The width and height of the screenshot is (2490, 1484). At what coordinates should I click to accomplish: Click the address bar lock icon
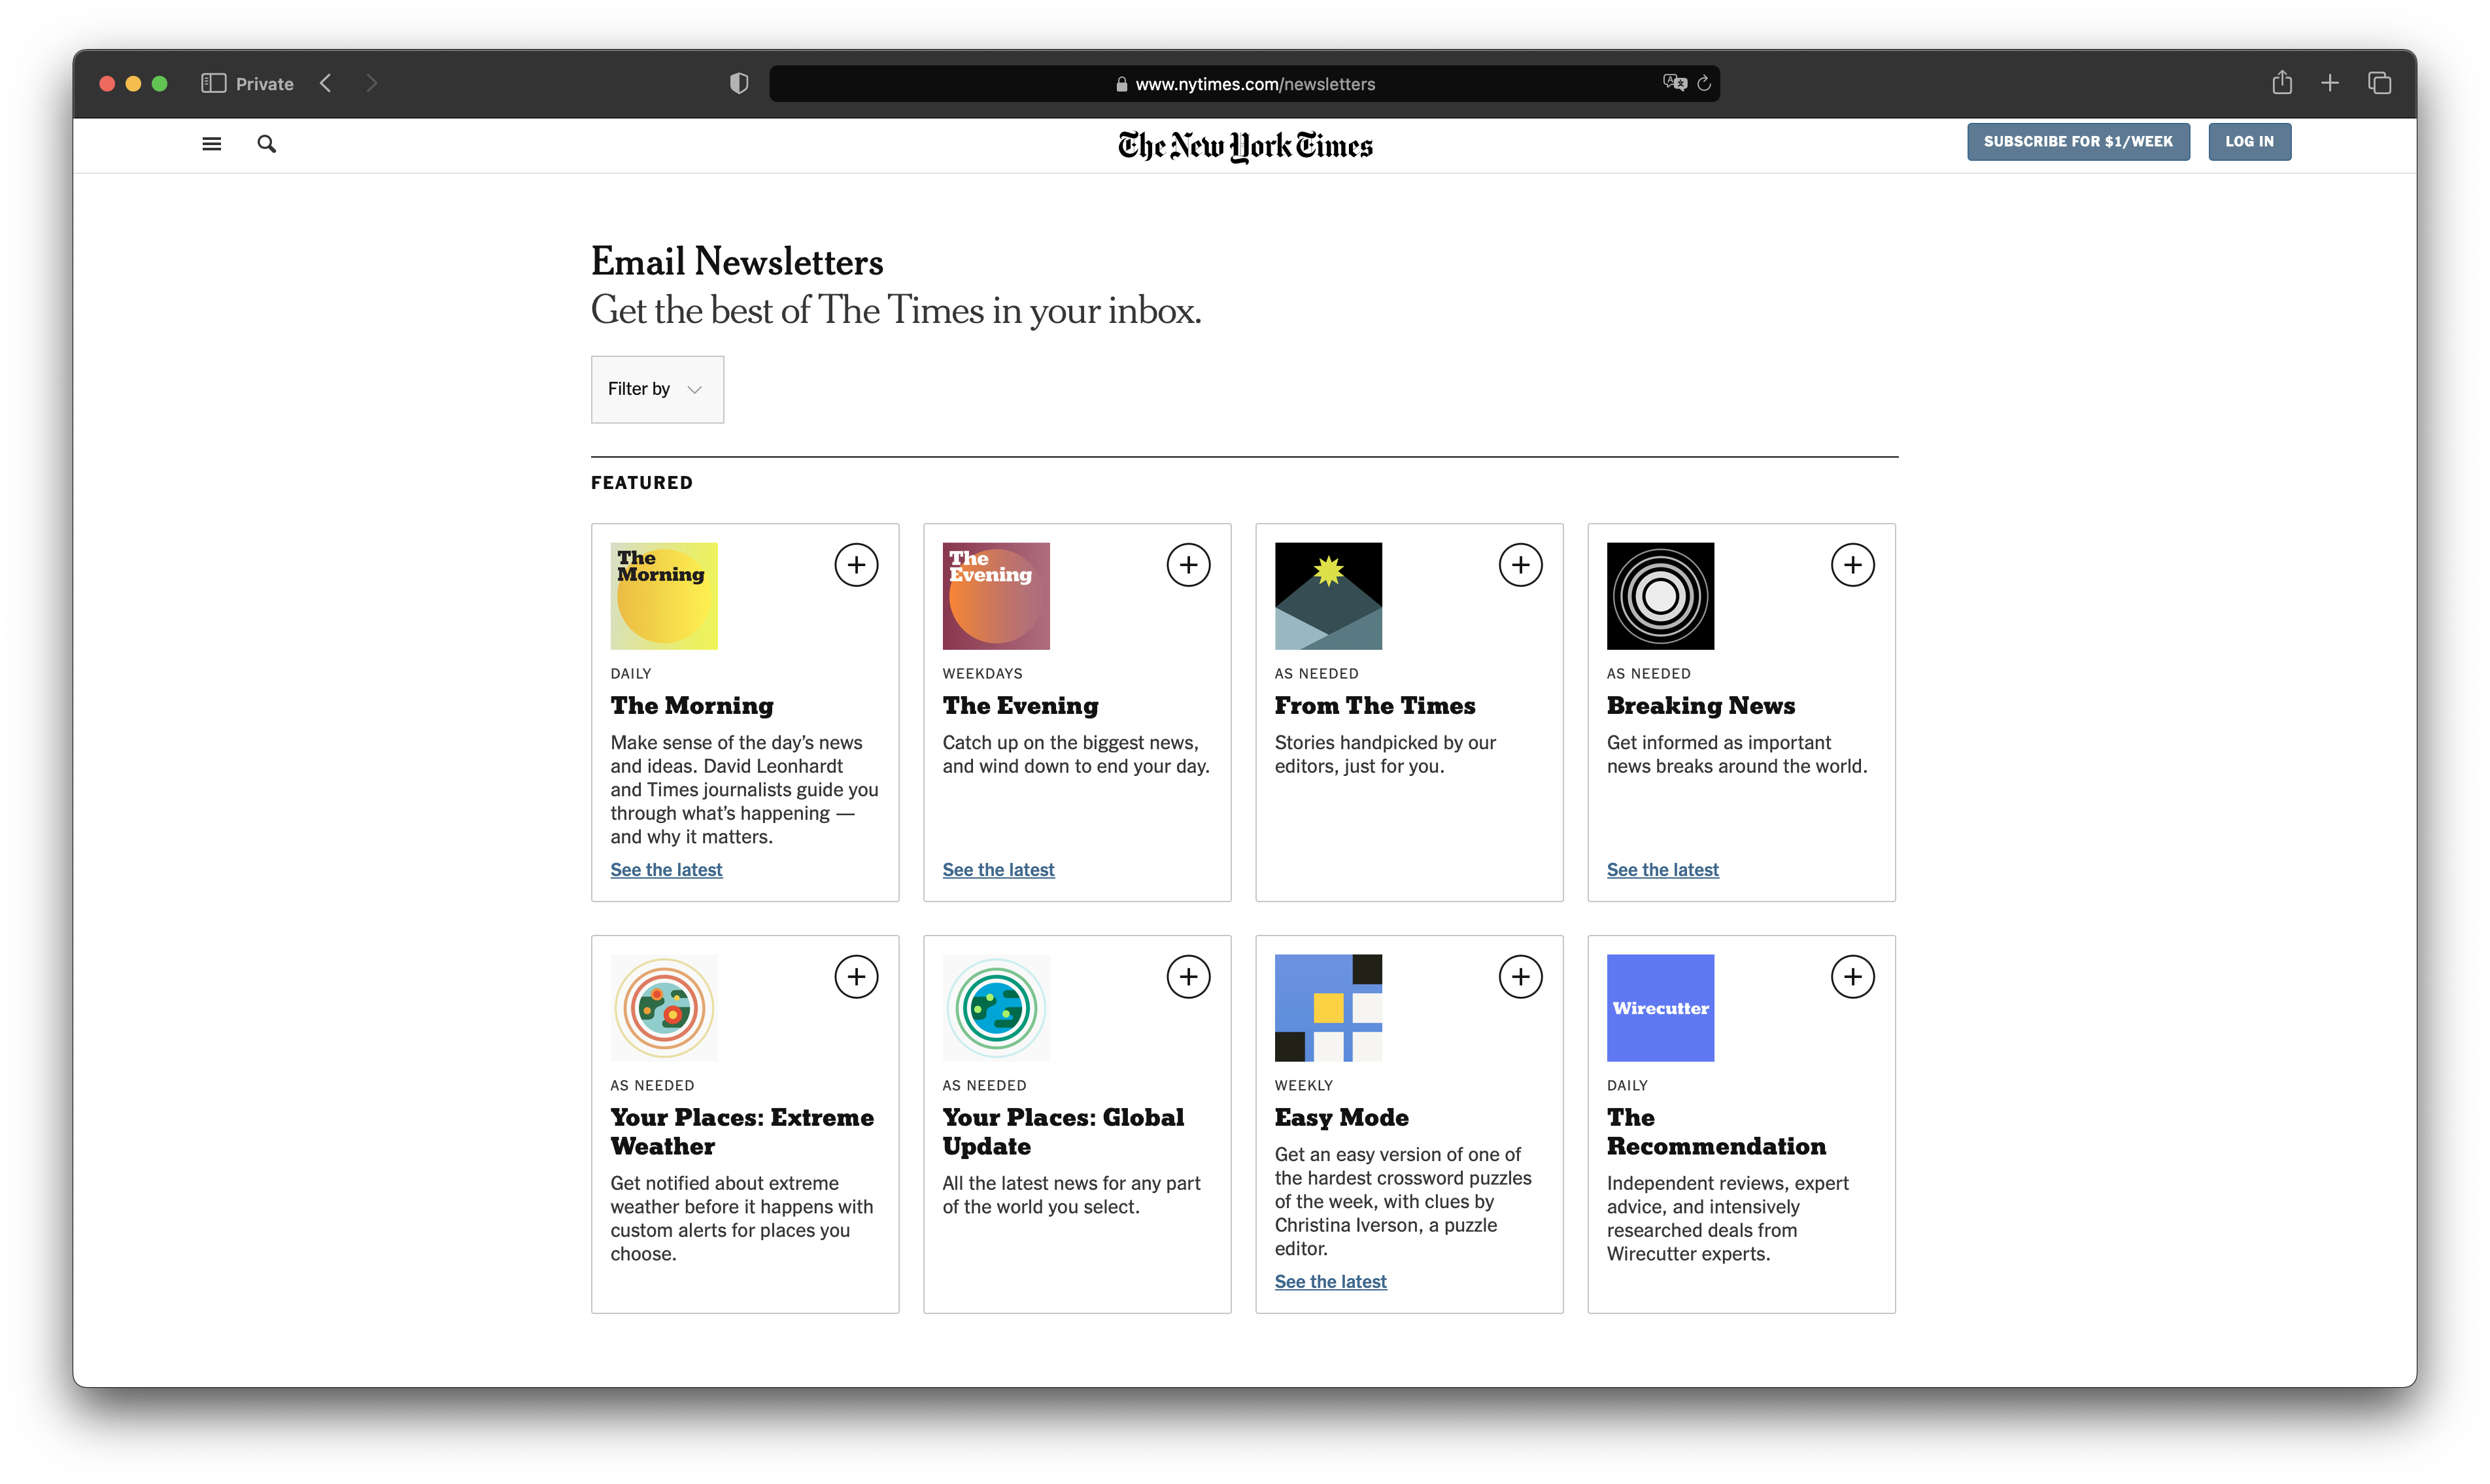[1121, 84]
